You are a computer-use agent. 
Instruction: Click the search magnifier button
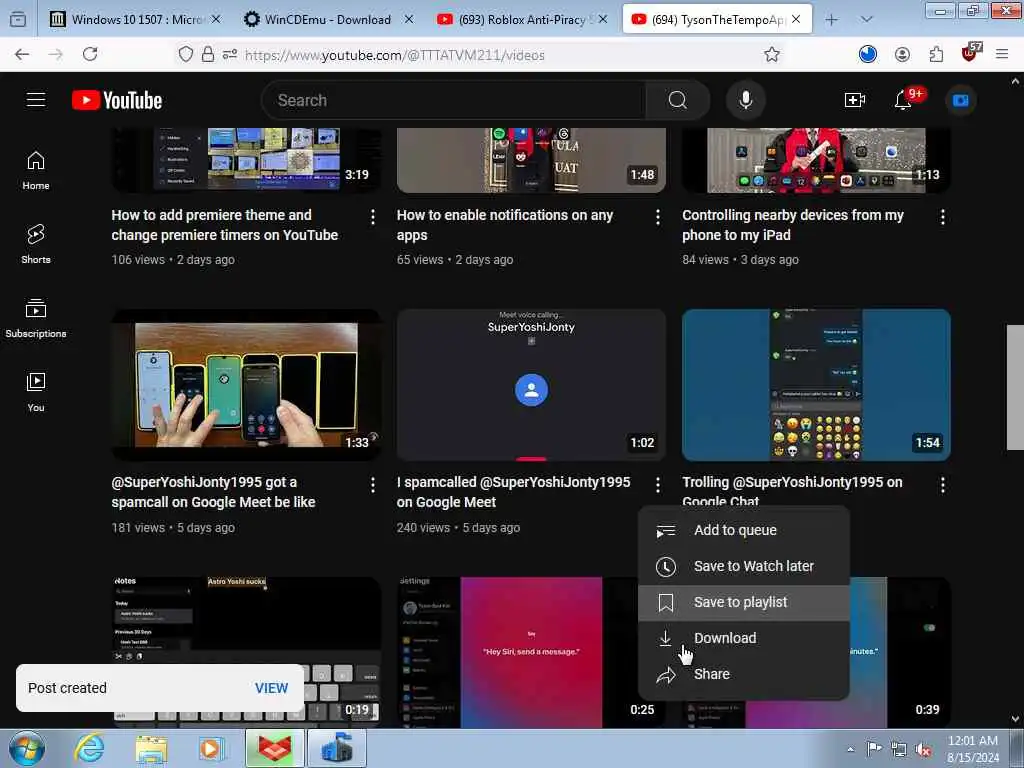pos(677,100)
